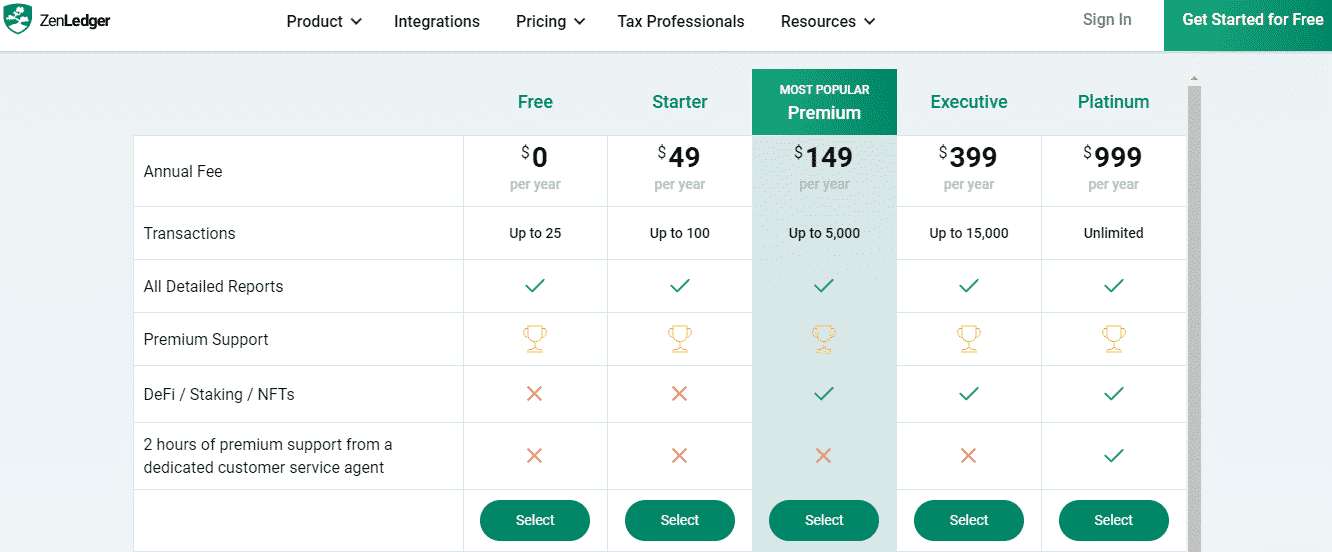Expand the Pricing dropdown menu
The height and width of the screenshot is (552, 1332).
(551, 21)
